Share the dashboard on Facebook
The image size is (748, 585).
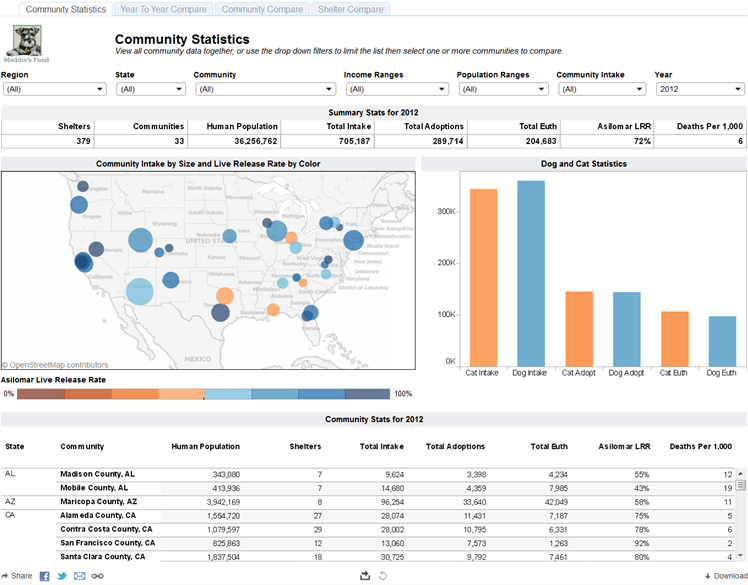point(44,576)
